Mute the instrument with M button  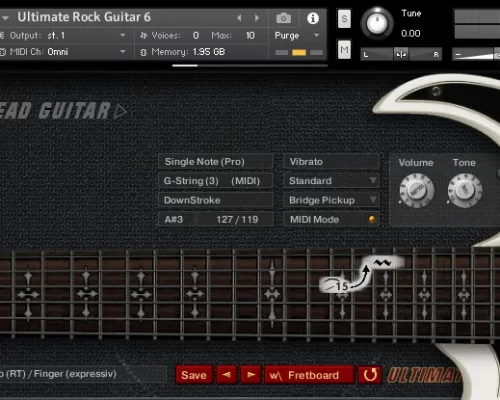coord(344,50)
